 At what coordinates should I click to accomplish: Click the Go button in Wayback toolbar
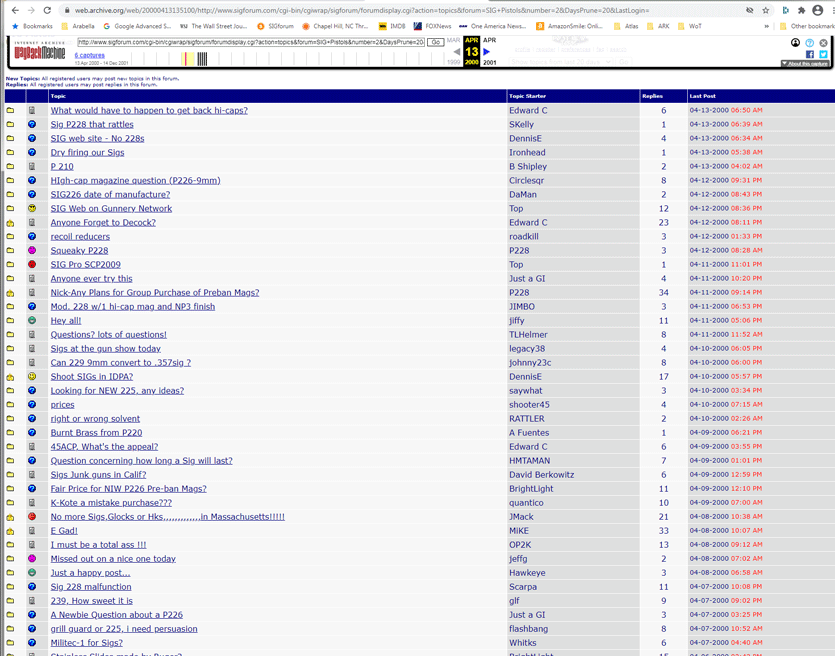(436, 42)
